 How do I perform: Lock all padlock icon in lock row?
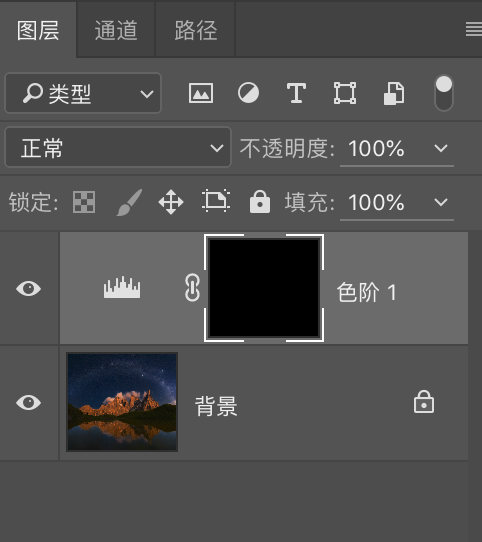260,201
